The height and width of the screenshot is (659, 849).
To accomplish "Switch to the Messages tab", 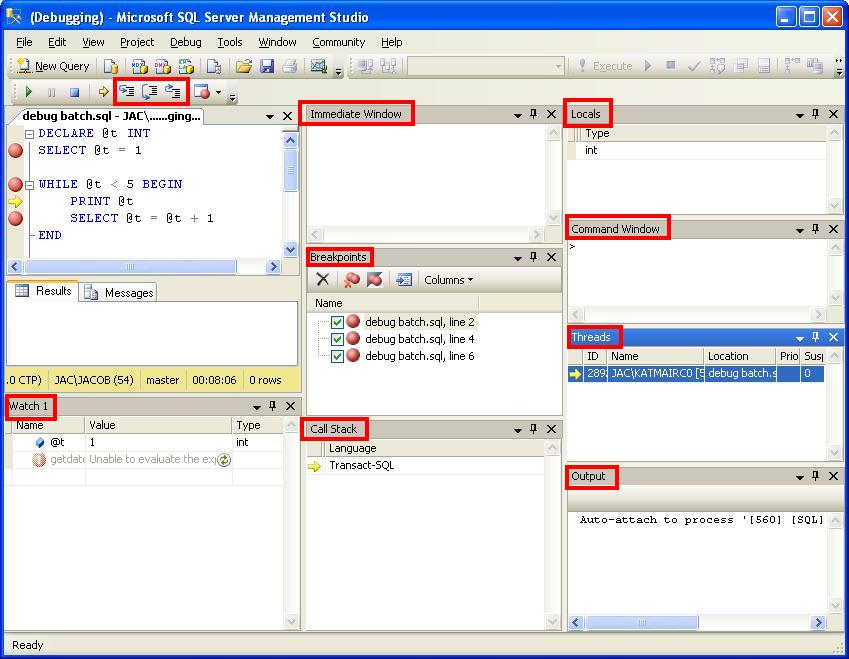I will (118, 293).
